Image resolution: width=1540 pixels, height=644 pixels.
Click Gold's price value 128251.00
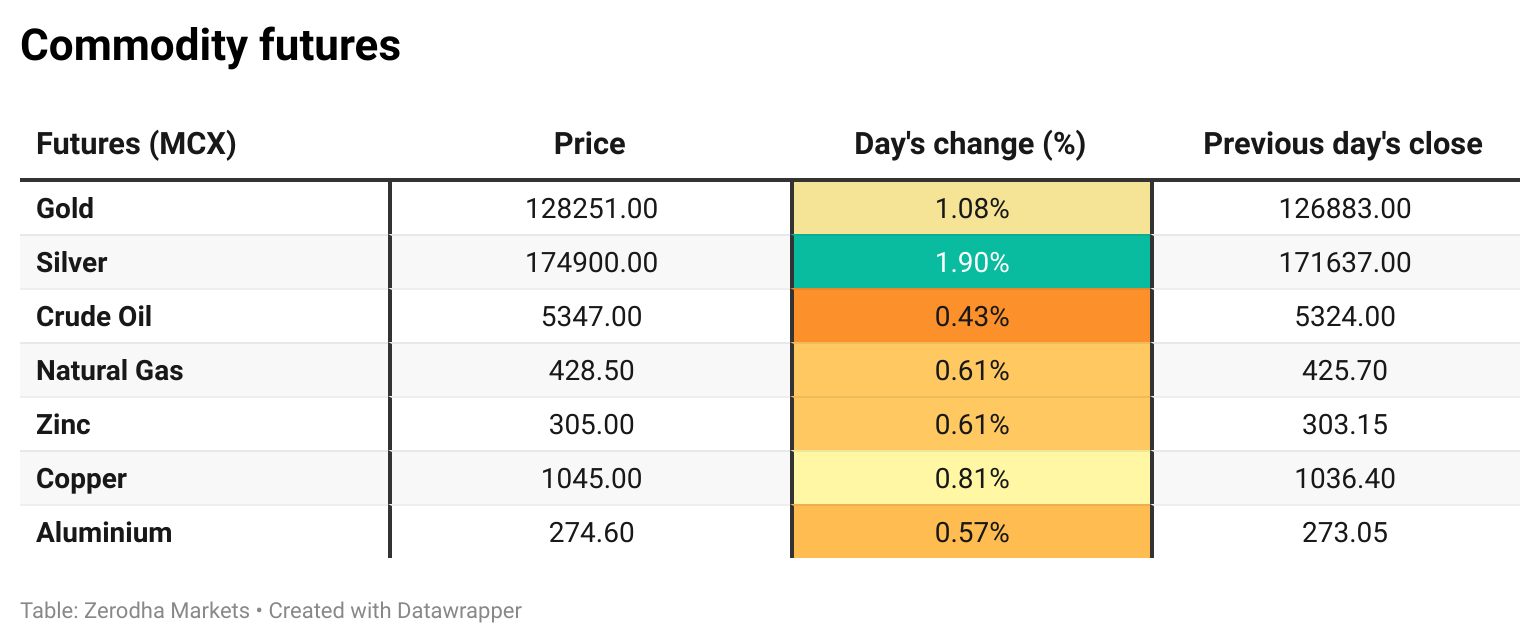click(x=591, y=209)
